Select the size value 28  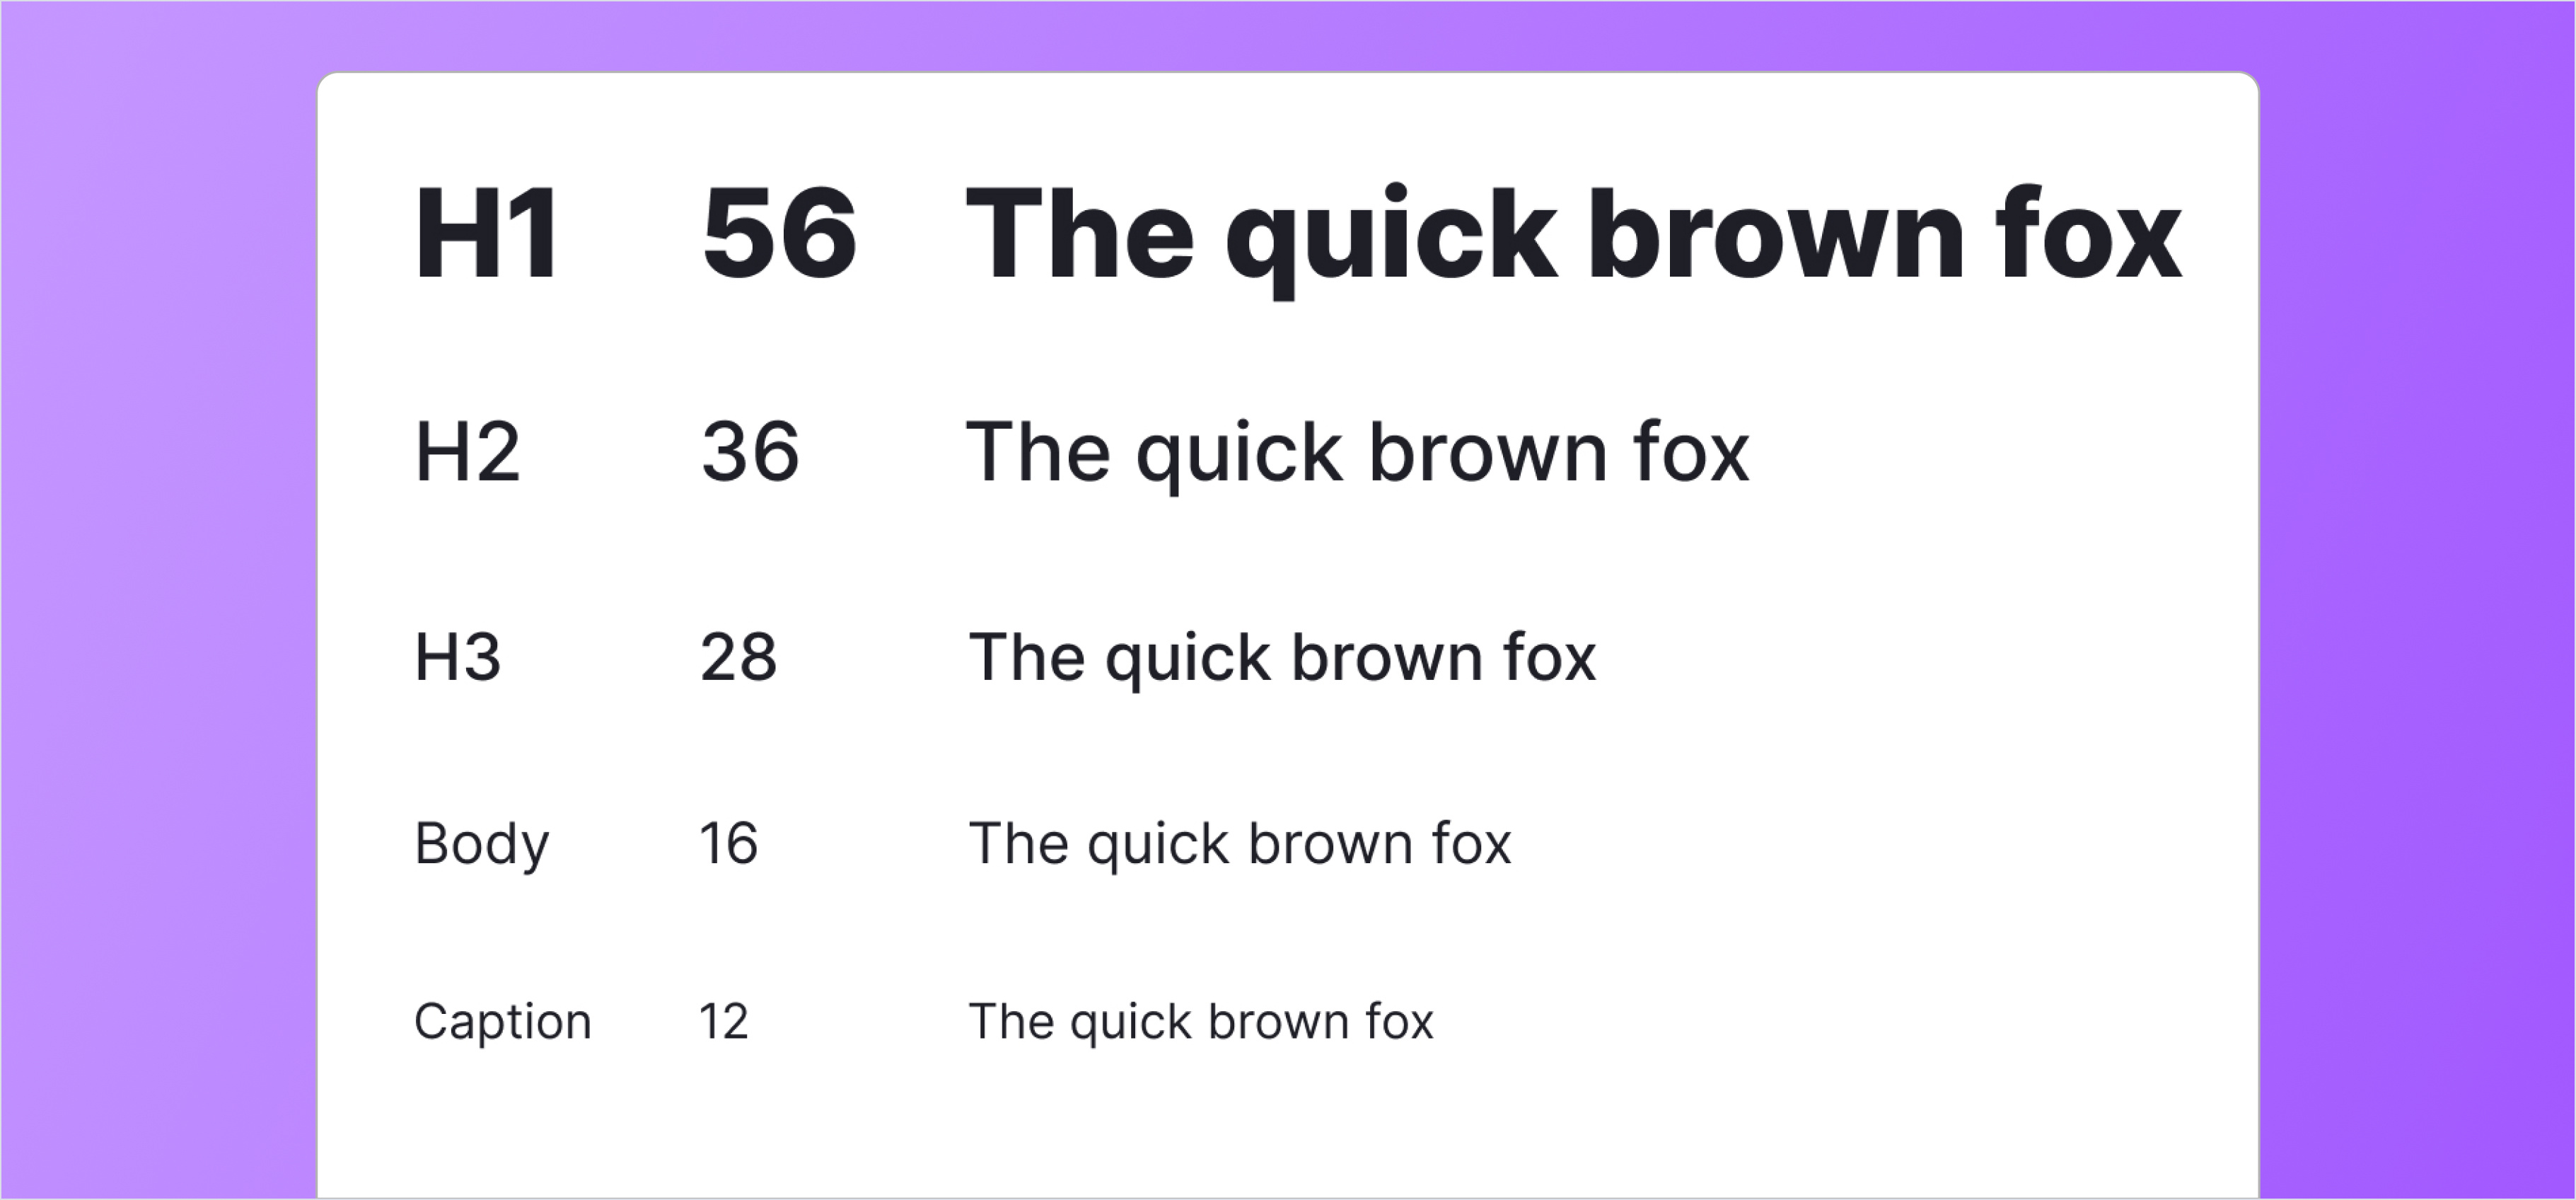click(x=738, y=658)
